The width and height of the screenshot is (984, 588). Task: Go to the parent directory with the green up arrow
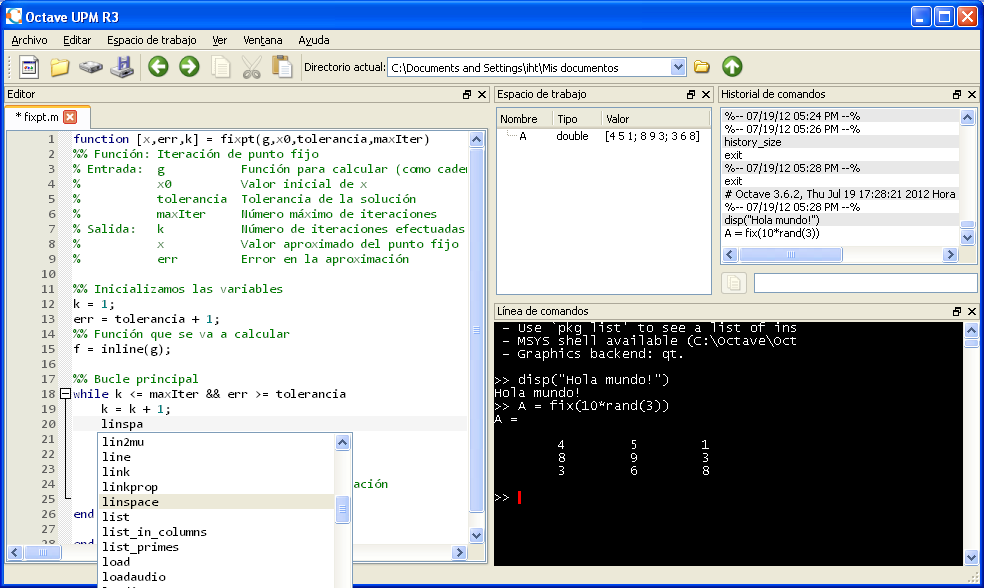pos(732,67)
